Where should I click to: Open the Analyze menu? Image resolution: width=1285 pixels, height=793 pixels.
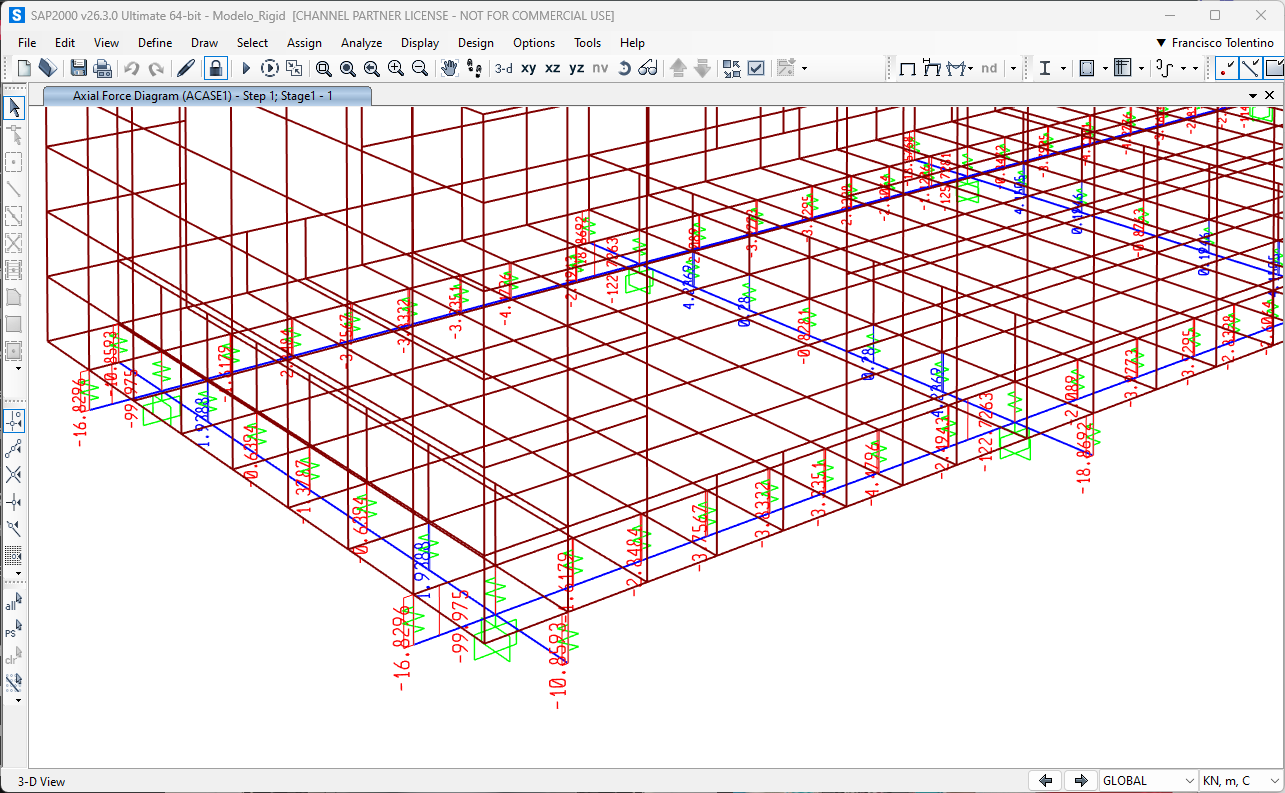(361, 42)
